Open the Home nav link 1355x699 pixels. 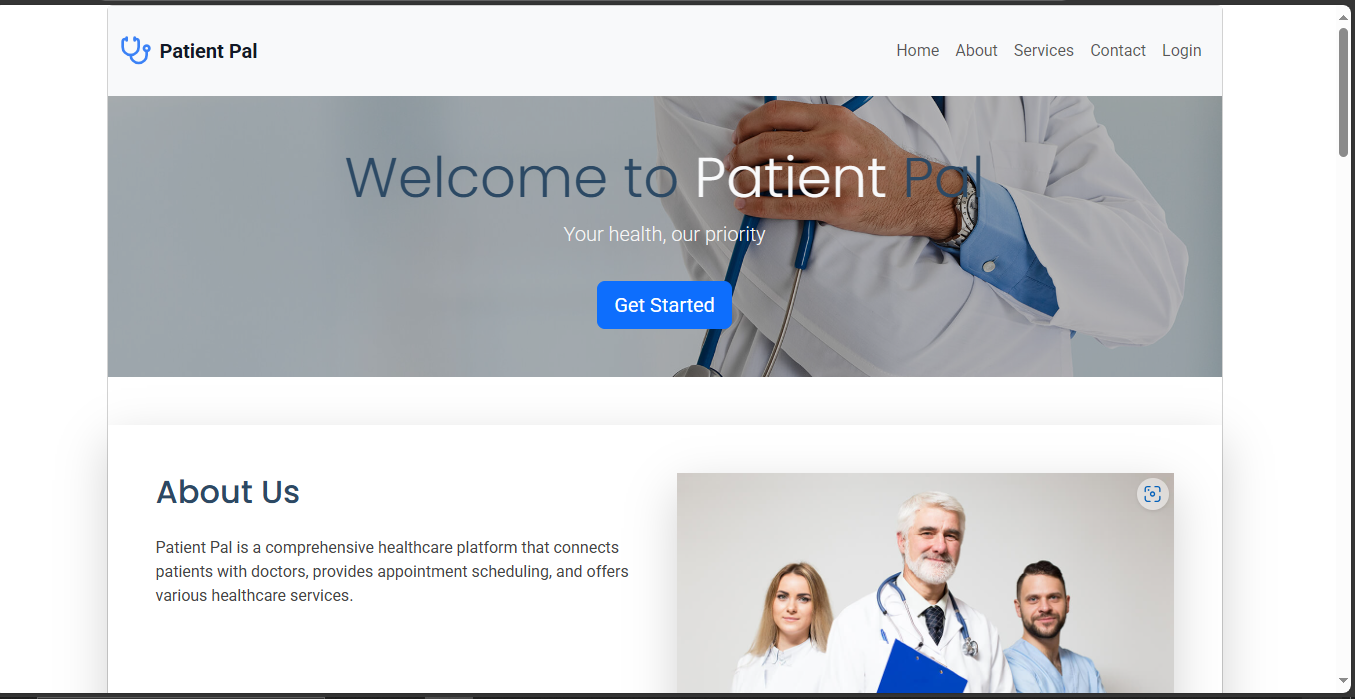917,50
